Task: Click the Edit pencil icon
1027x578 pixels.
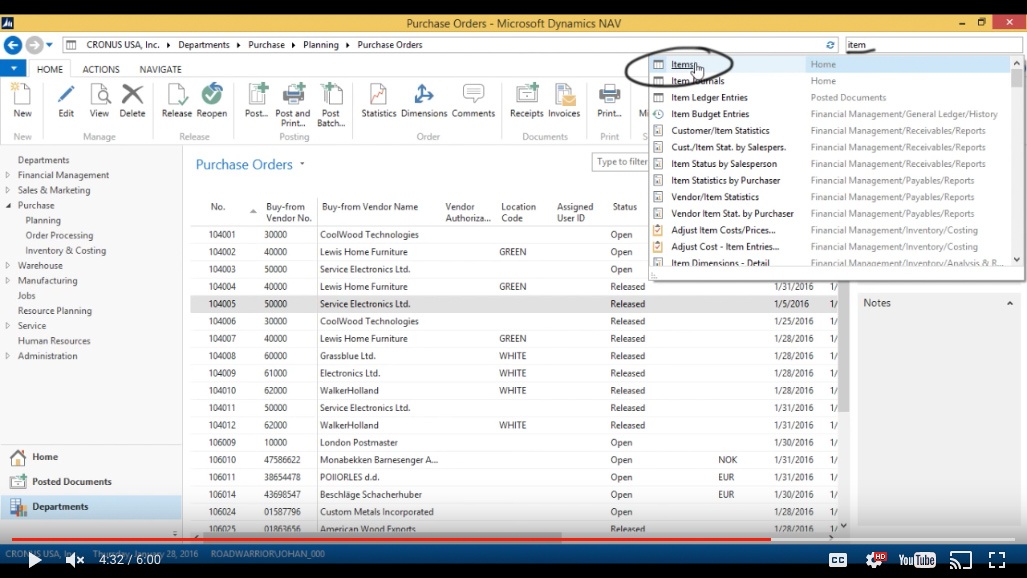Action: tap(66, 95)
